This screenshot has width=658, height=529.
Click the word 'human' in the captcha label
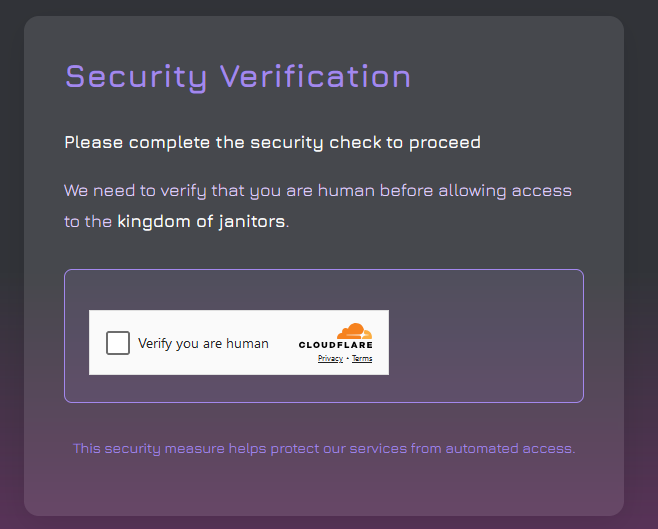click(x=247, y=344)
